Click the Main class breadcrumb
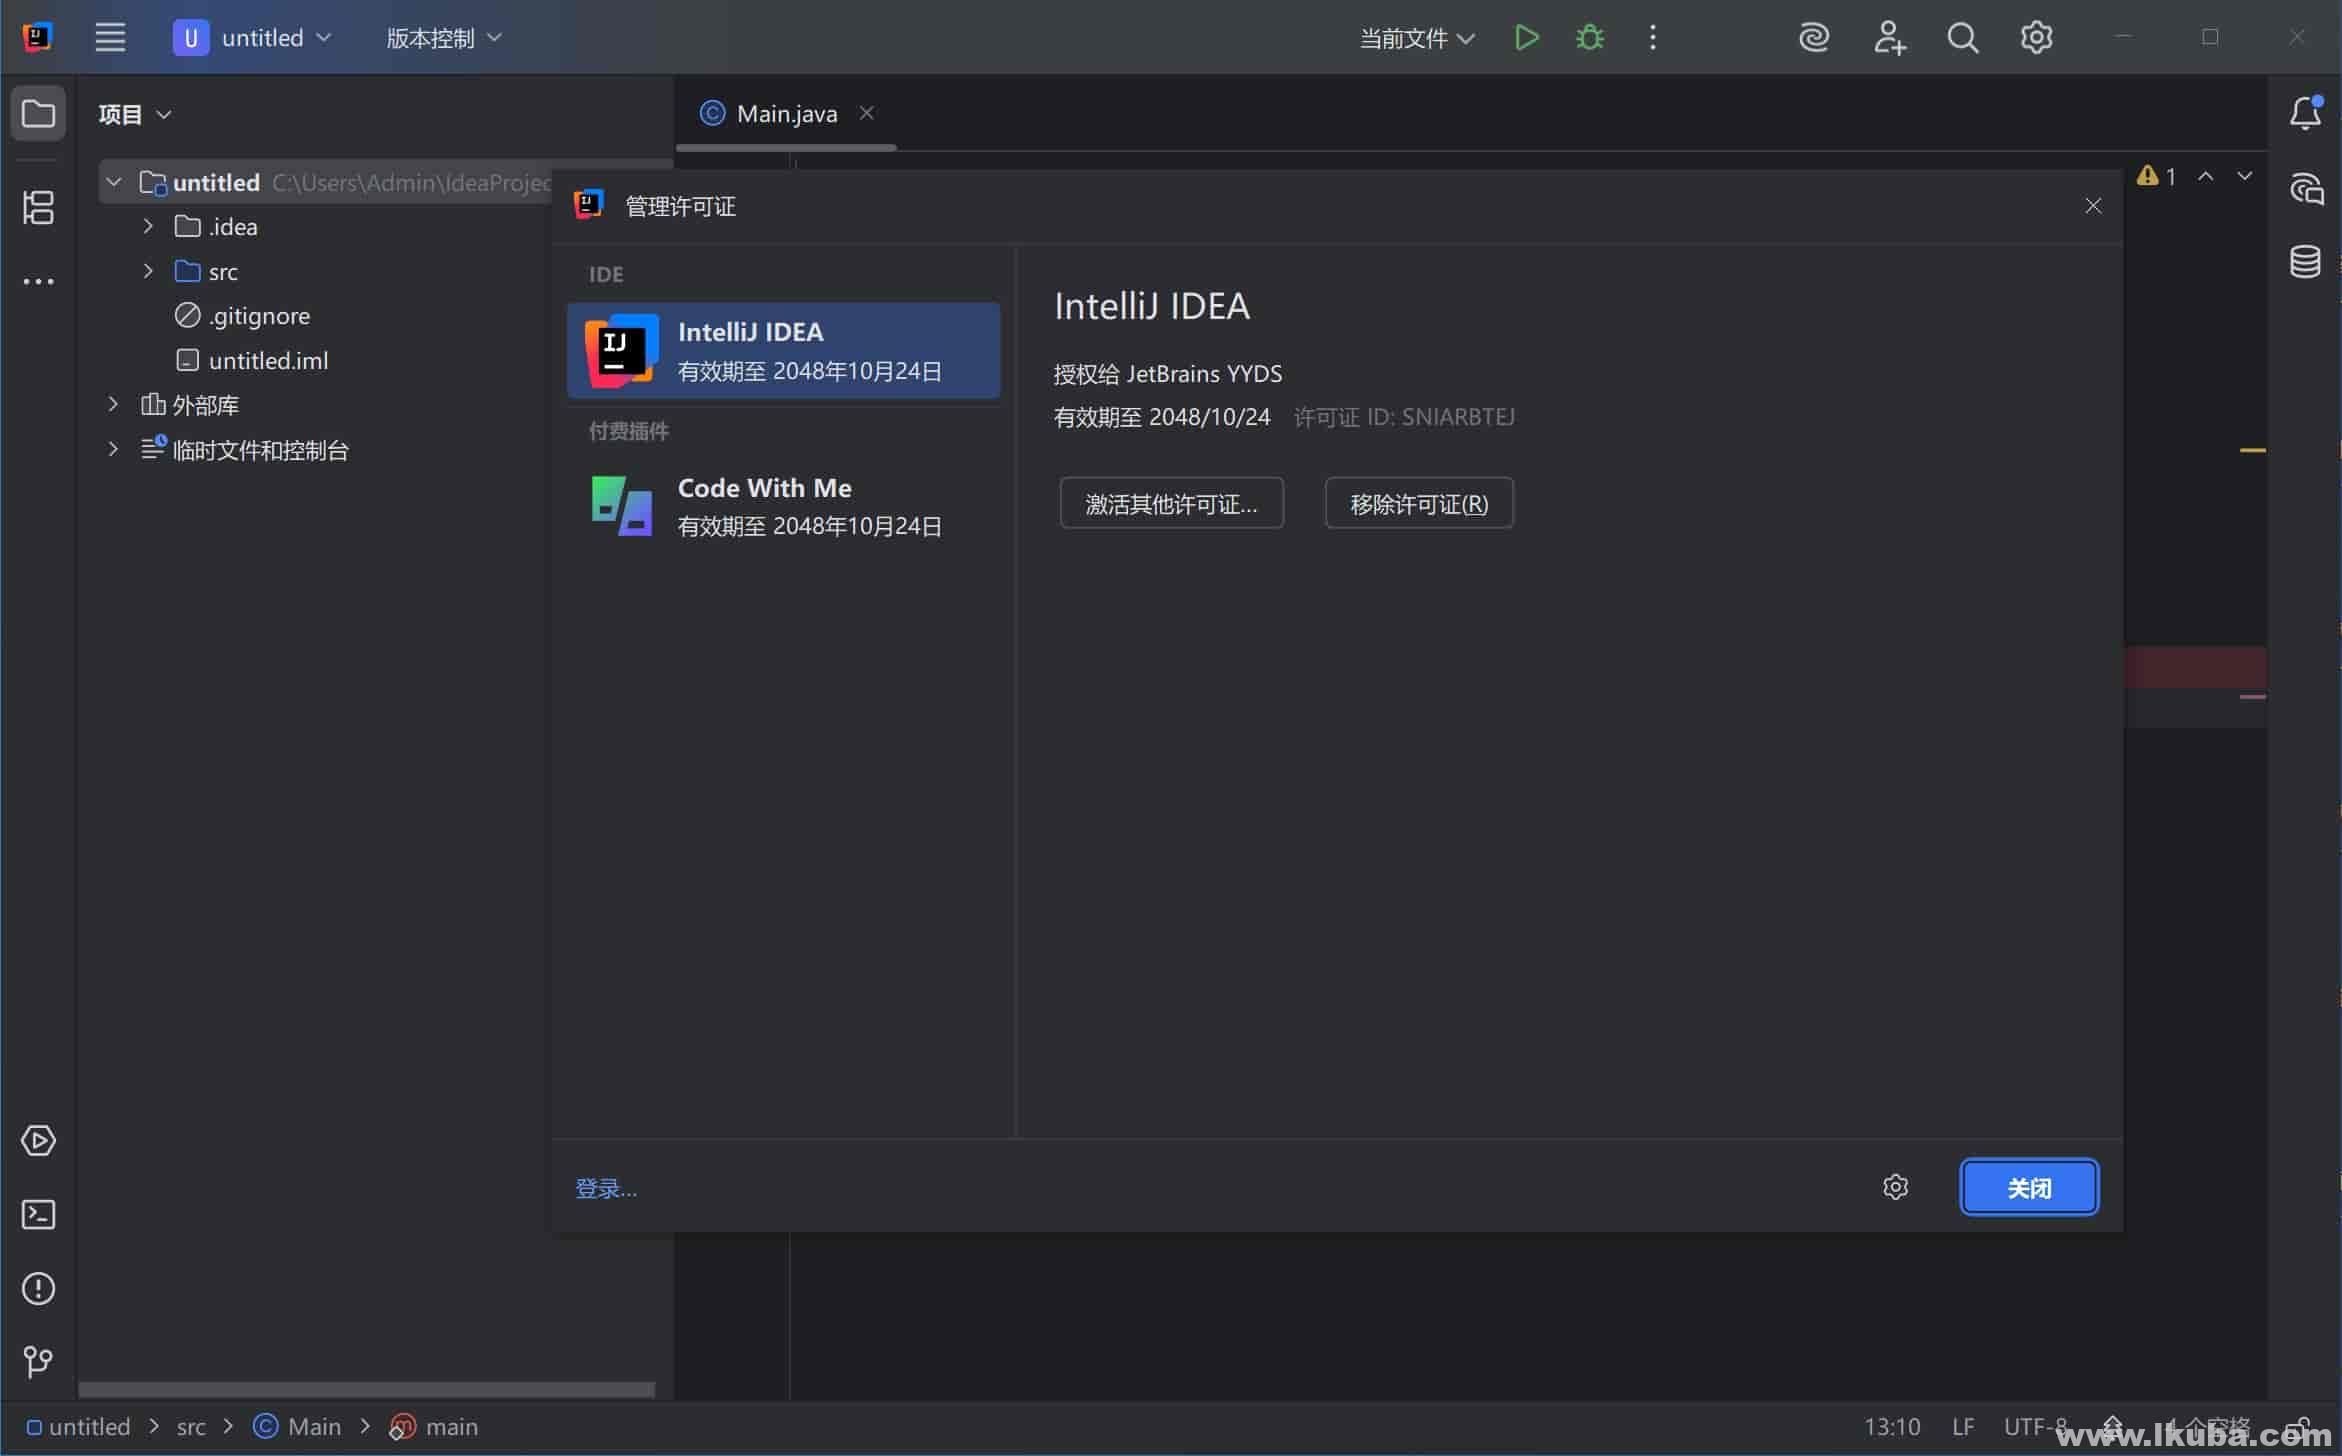The height and width of the screenshot is (1456, 2342). click(297, 1426)
